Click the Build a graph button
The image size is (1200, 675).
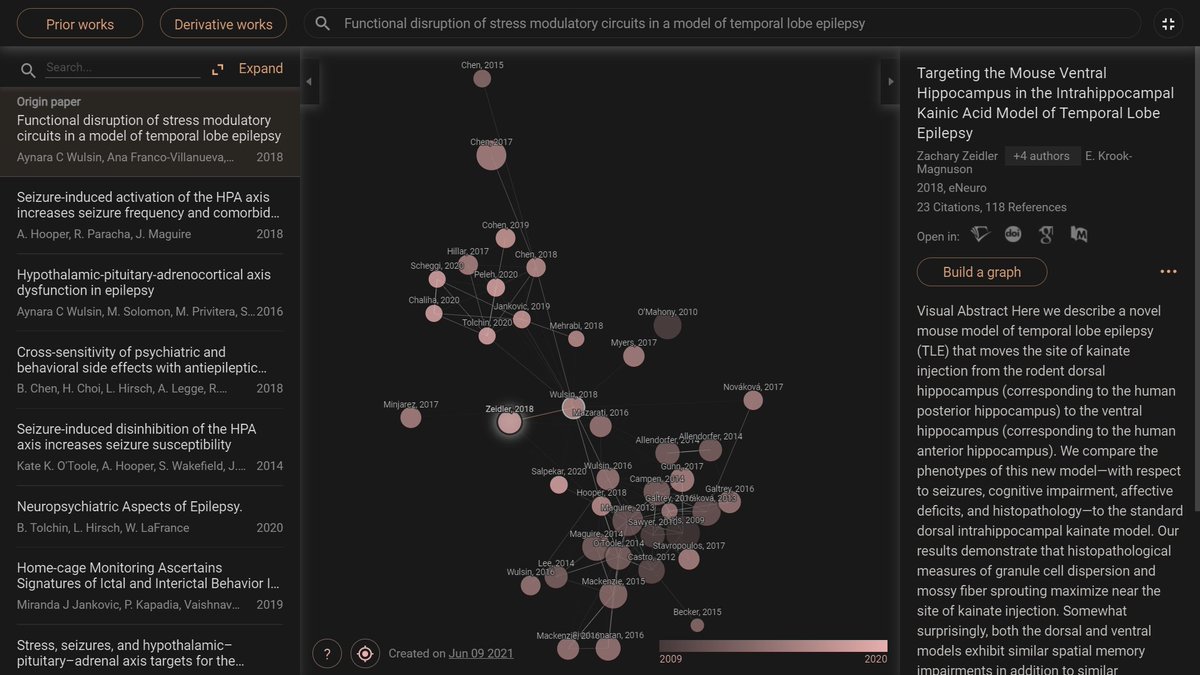pos(982,271)
